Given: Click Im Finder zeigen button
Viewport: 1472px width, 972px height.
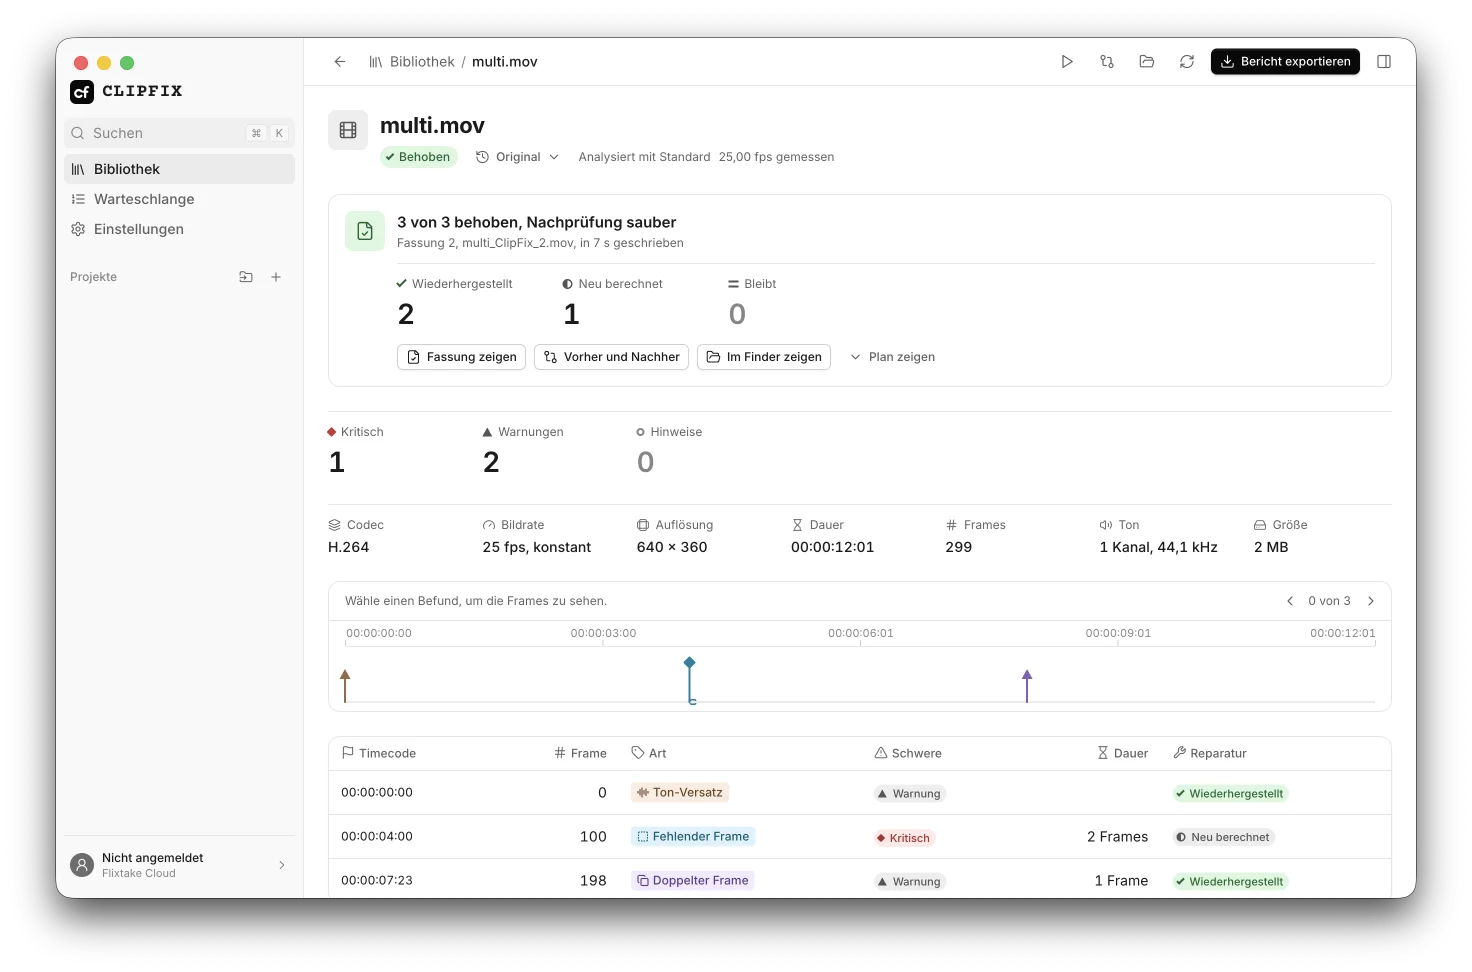Looking at the screenshot, I should [x=764, y=357].
